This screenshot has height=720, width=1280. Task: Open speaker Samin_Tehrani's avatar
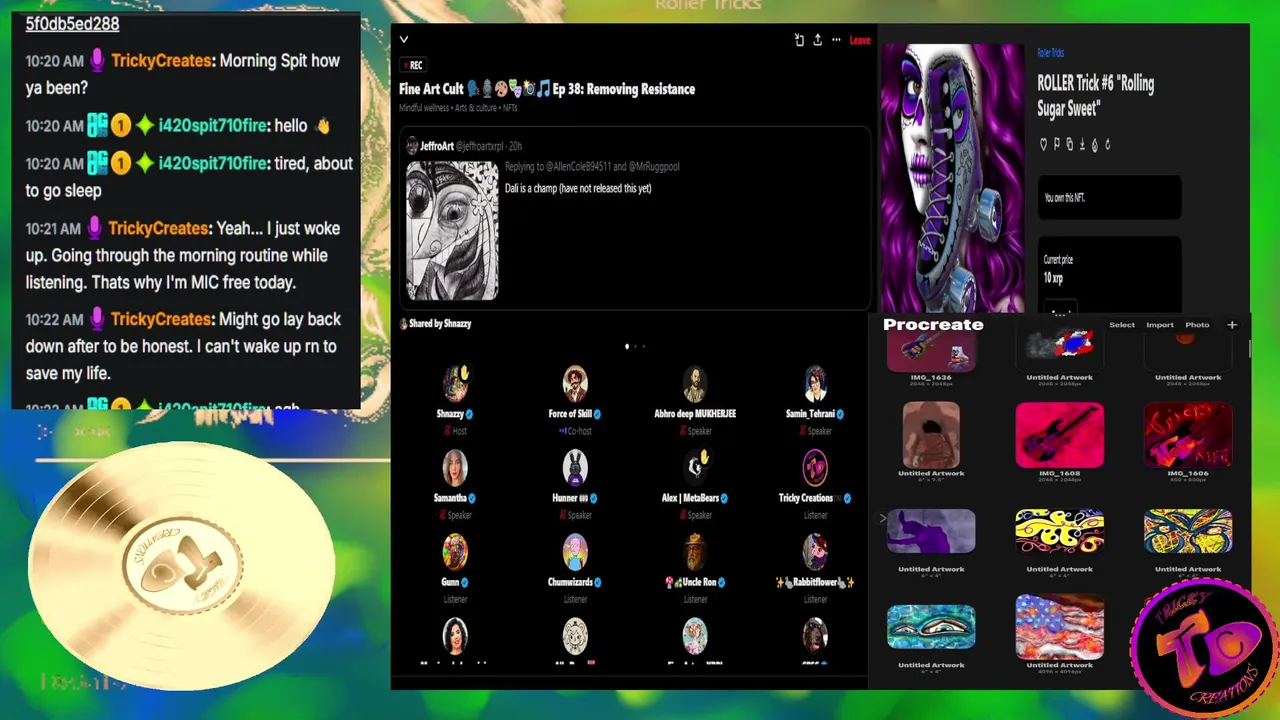point(815,384)
